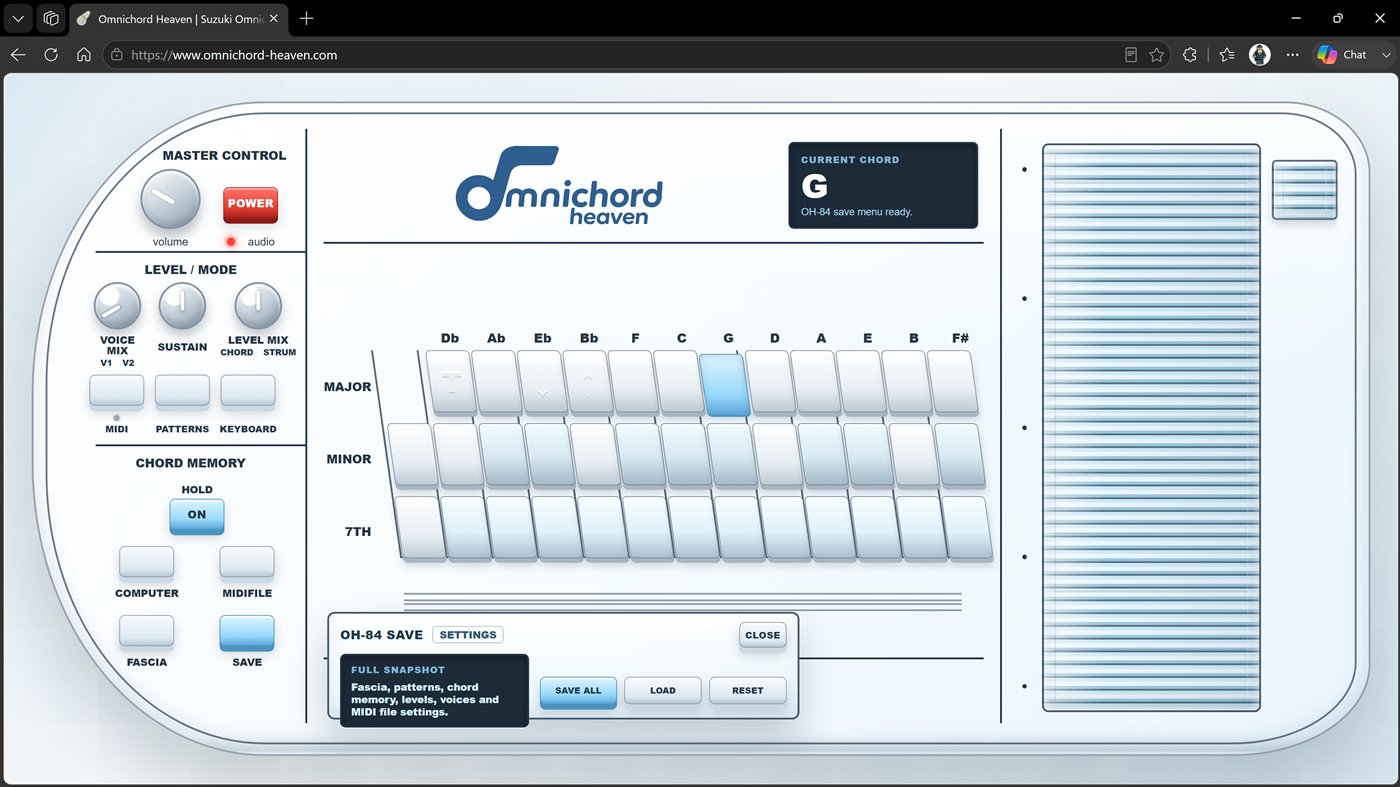Click LOAD in the save menu

tap(663, 691)
